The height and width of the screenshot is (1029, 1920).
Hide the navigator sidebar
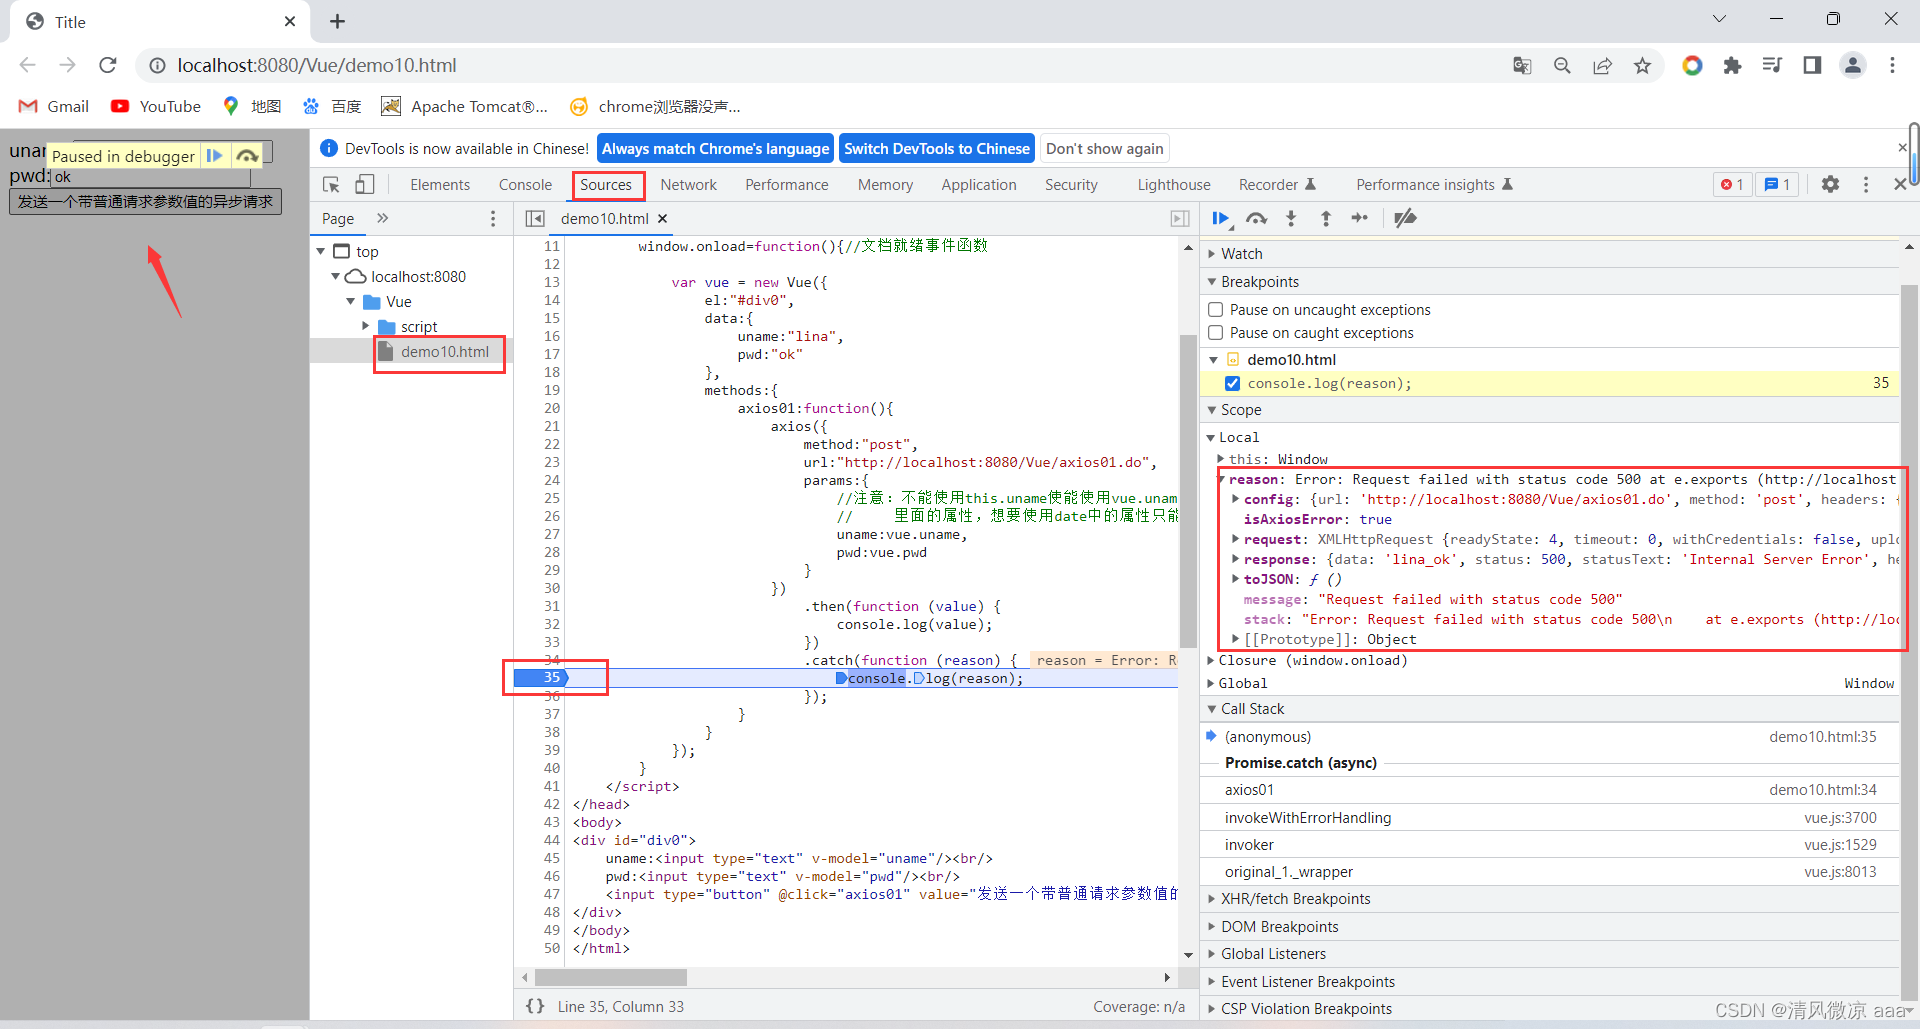[x=535, y=218]
